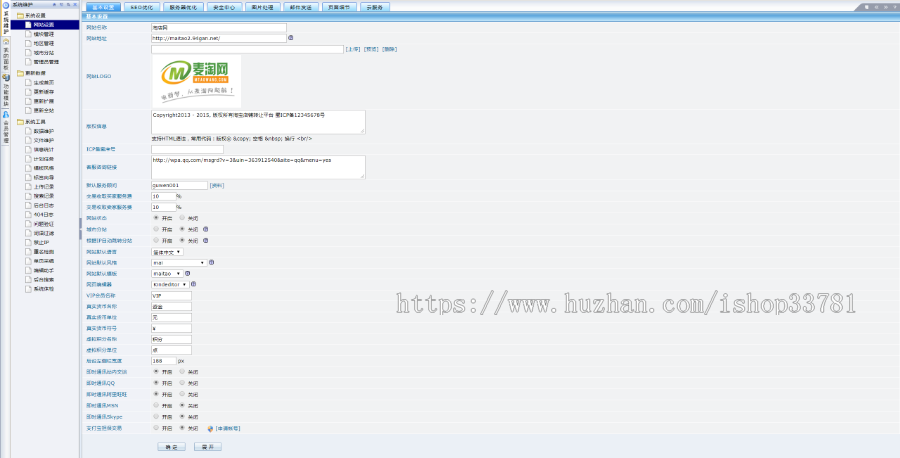The image size is (900, 458).
Task: Click the shield icon before 申请帐号
Action: click(210, 428)
